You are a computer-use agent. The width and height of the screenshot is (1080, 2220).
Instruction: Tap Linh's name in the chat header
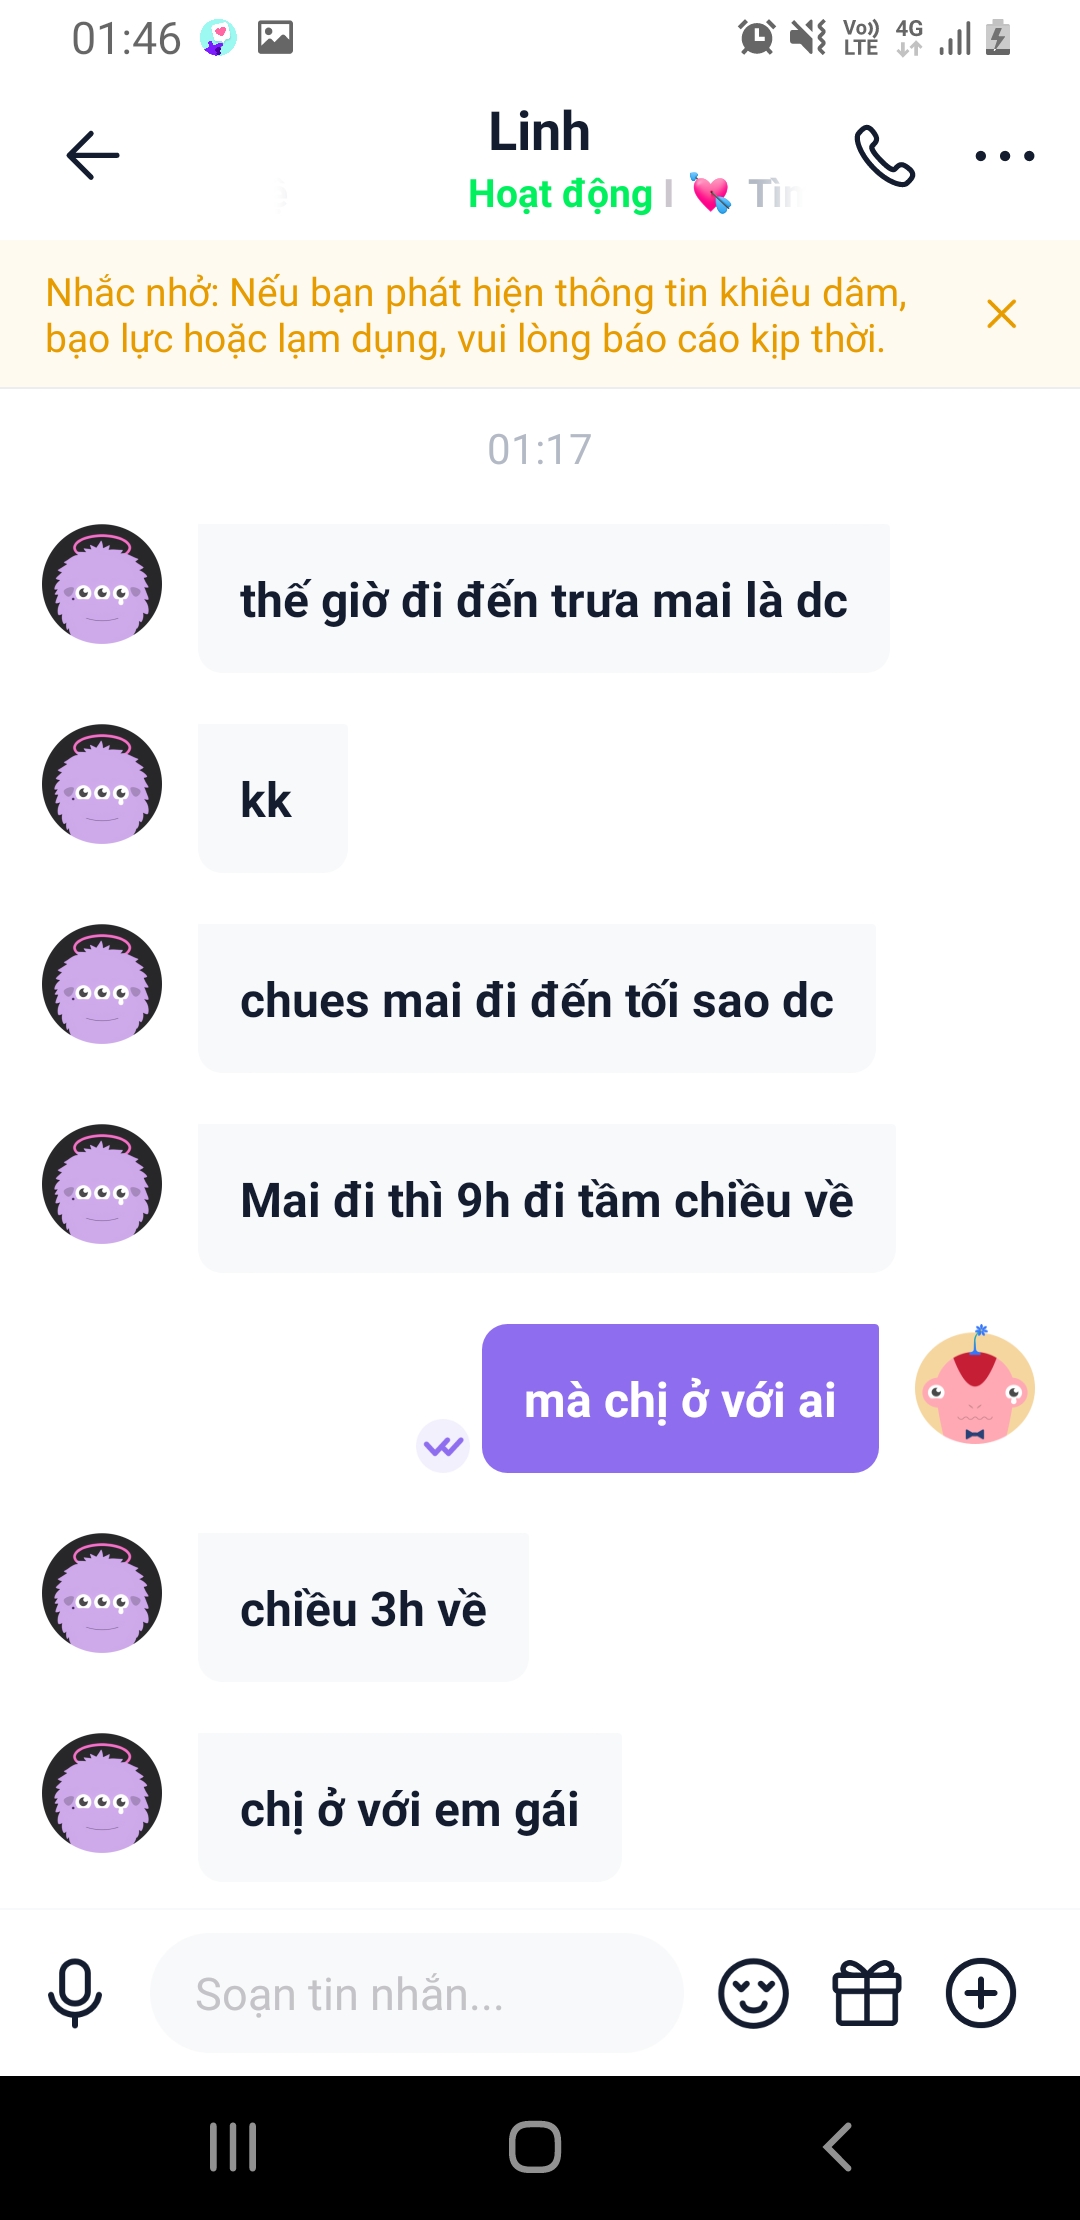tap(539, 132)
